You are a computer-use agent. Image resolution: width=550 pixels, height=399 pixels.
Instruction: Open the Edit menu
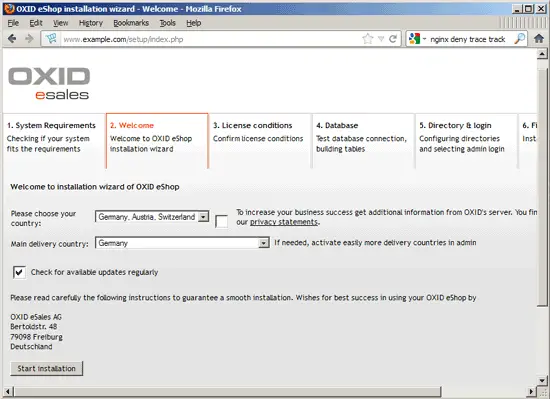[x=36, y=23]
